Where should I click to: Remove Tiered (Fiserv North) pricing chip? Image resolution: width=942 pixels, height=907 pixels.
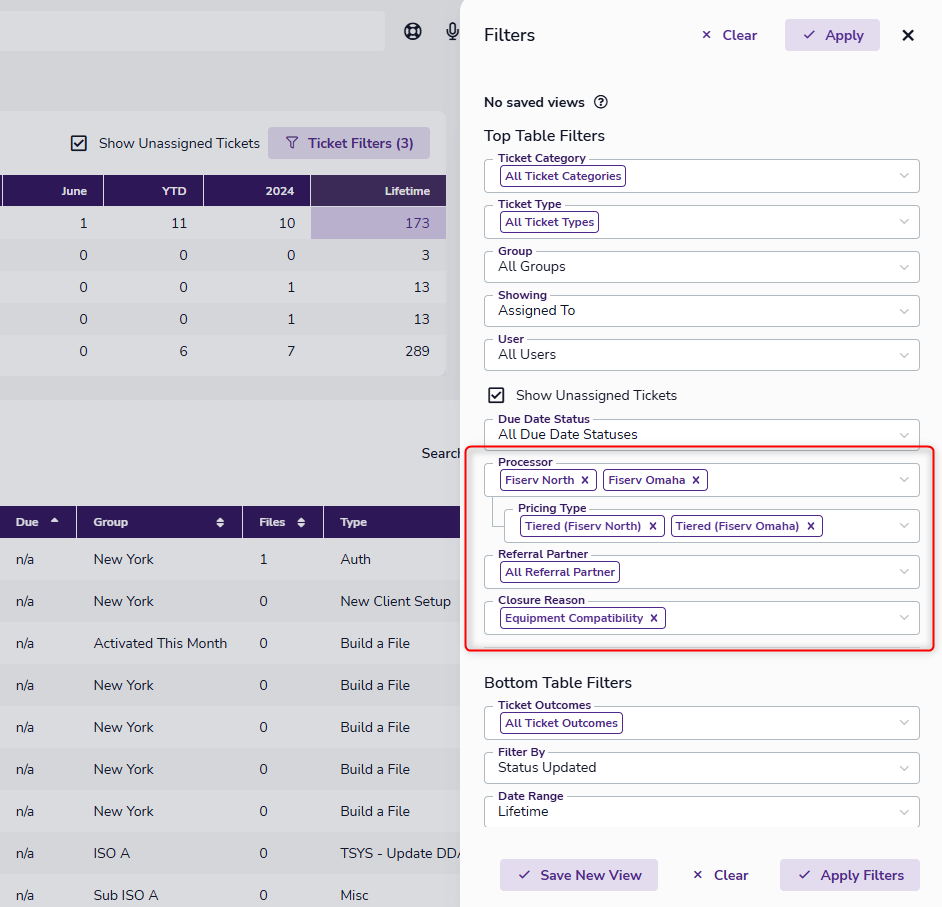(653, 526)
